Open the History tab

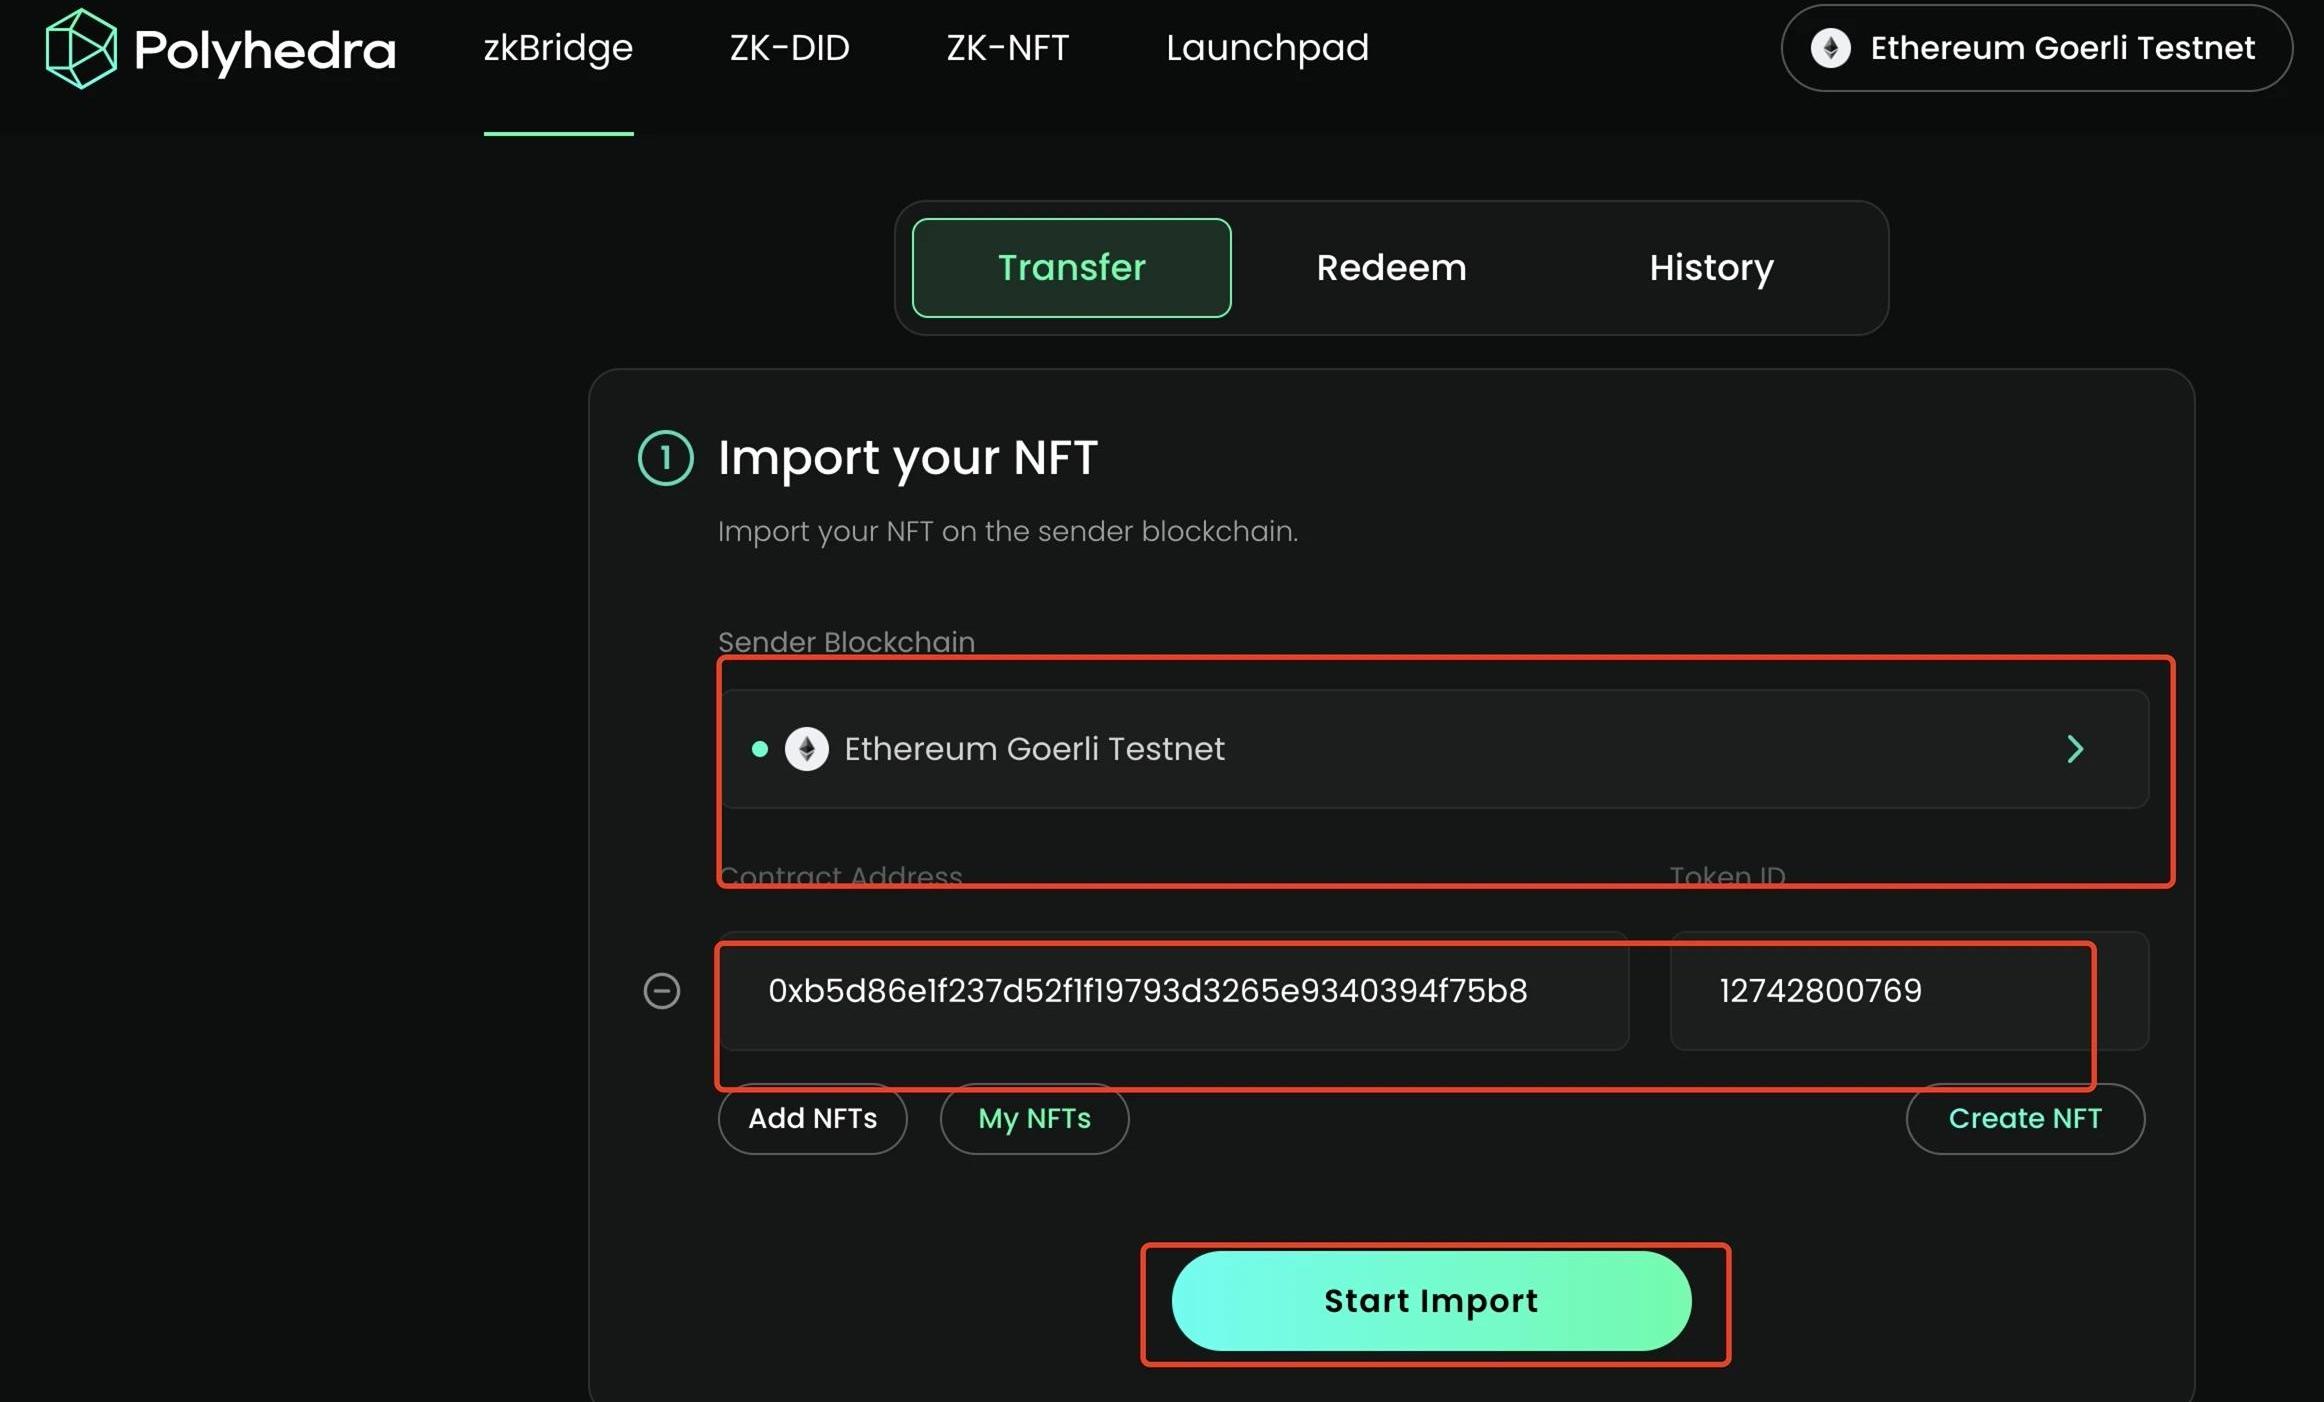click(x=1710, y=268)
